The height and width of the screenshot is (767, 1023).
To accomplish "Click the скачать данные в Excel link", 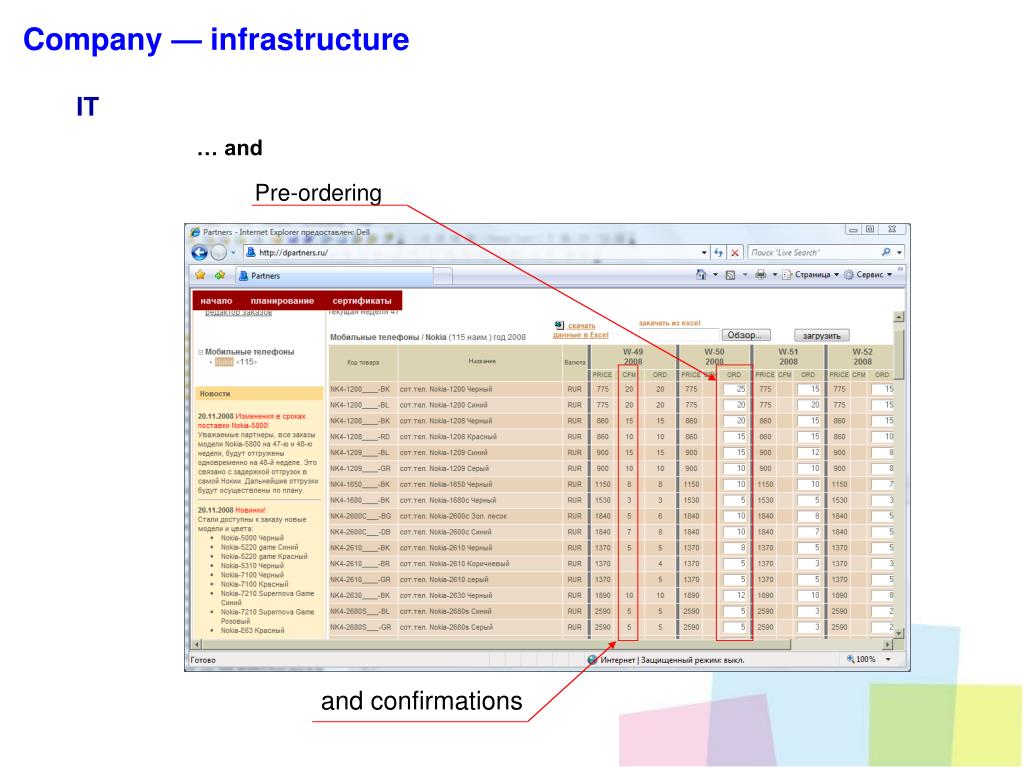I will click(x=581, y=330).
